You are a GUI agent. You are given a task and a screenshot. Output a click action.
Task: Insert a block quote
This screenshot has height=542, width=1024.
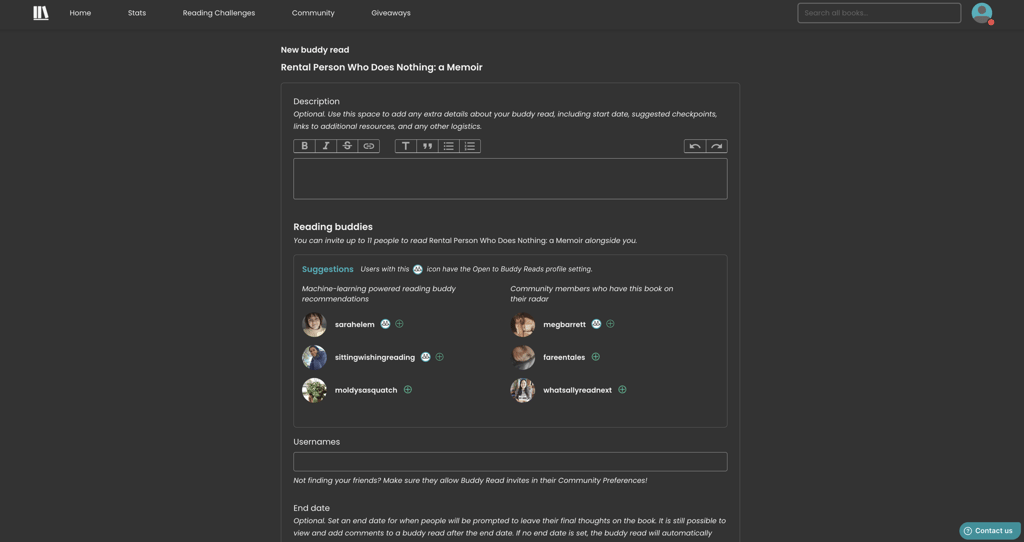point(427,146)
